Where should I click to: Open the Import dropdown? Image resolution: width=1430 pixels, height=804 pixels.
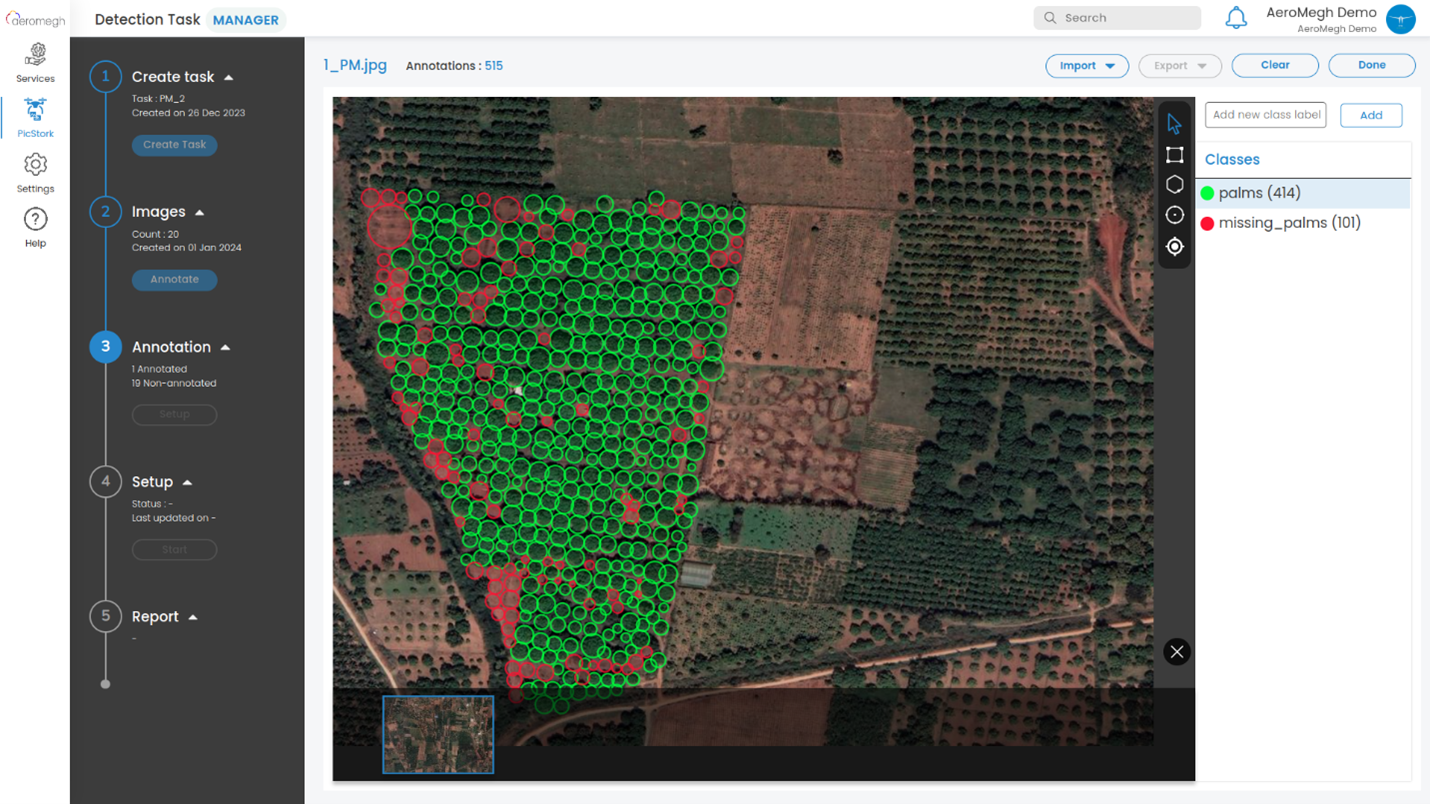pyautogui.click(x=1086, y=66)
